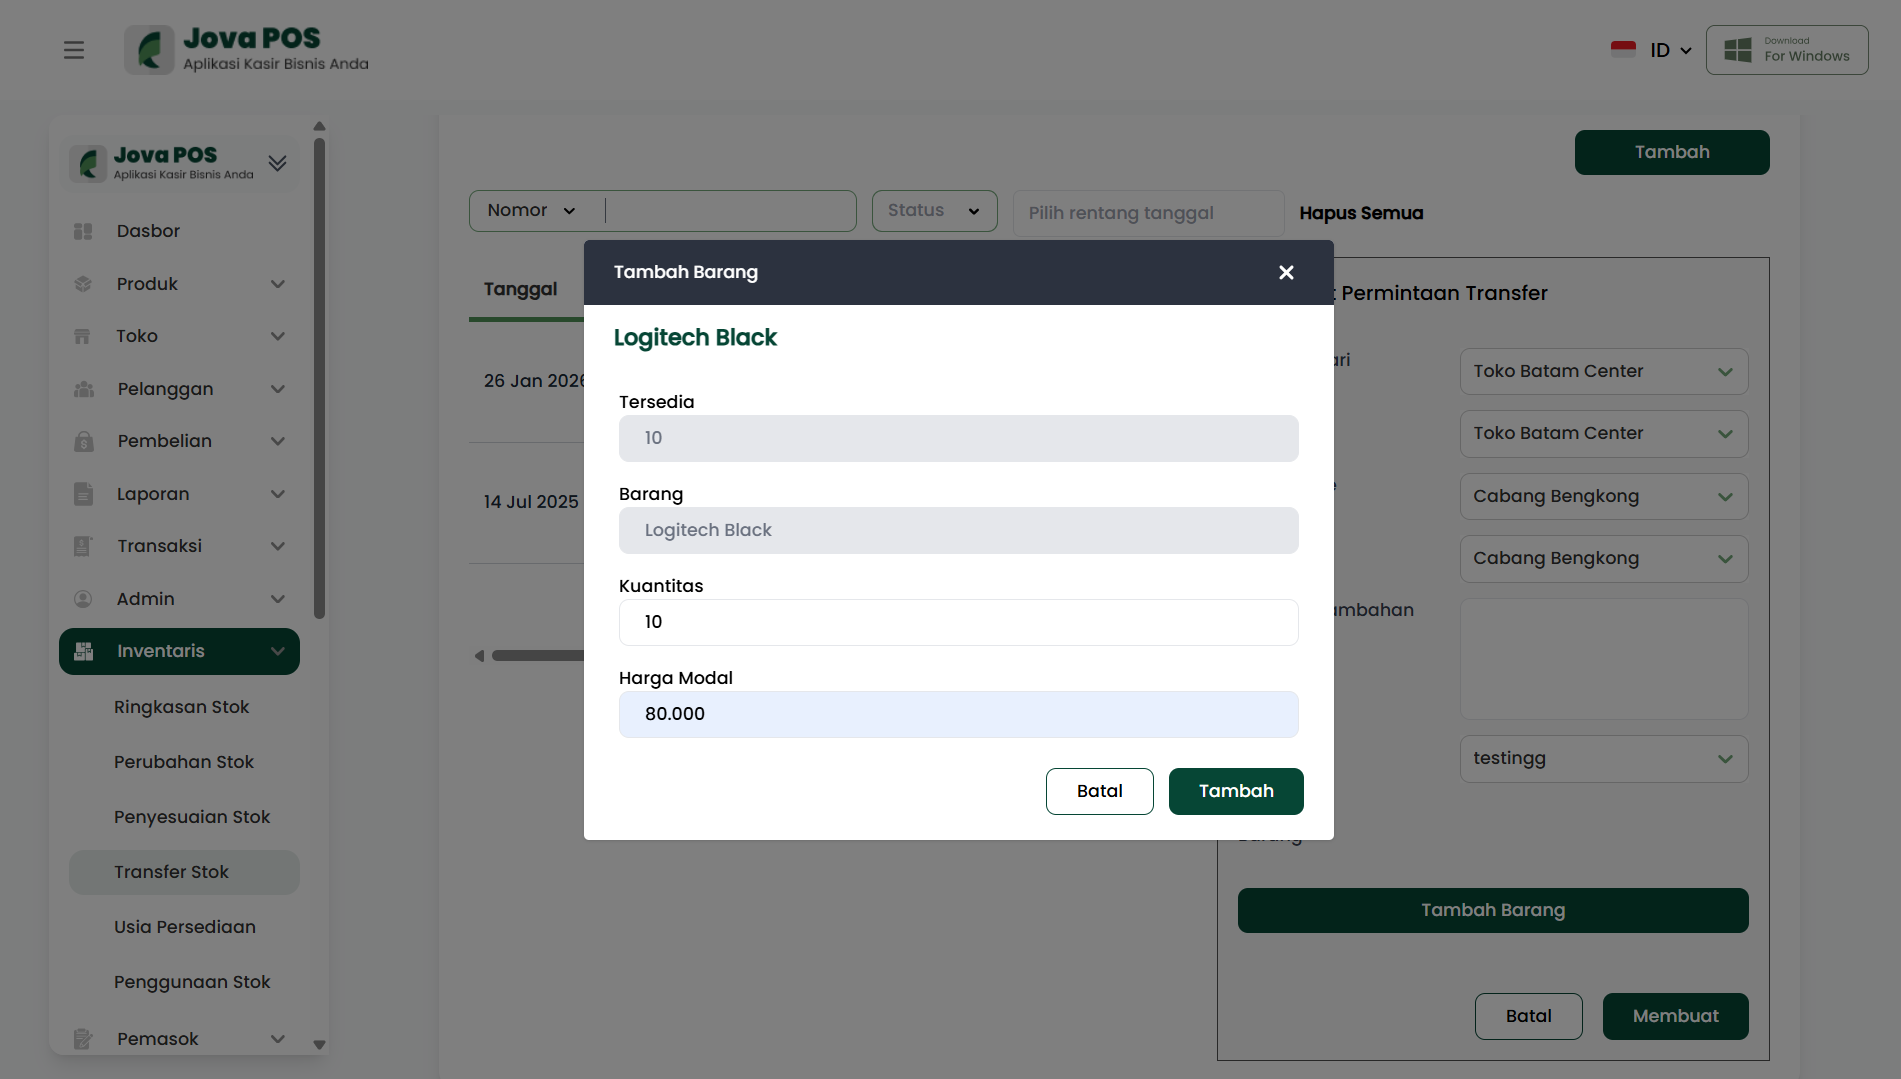The width and height of the screenshot is (1901, 1079).
Task: Click the Produk box icon
Action: click(x=83, y=284)
